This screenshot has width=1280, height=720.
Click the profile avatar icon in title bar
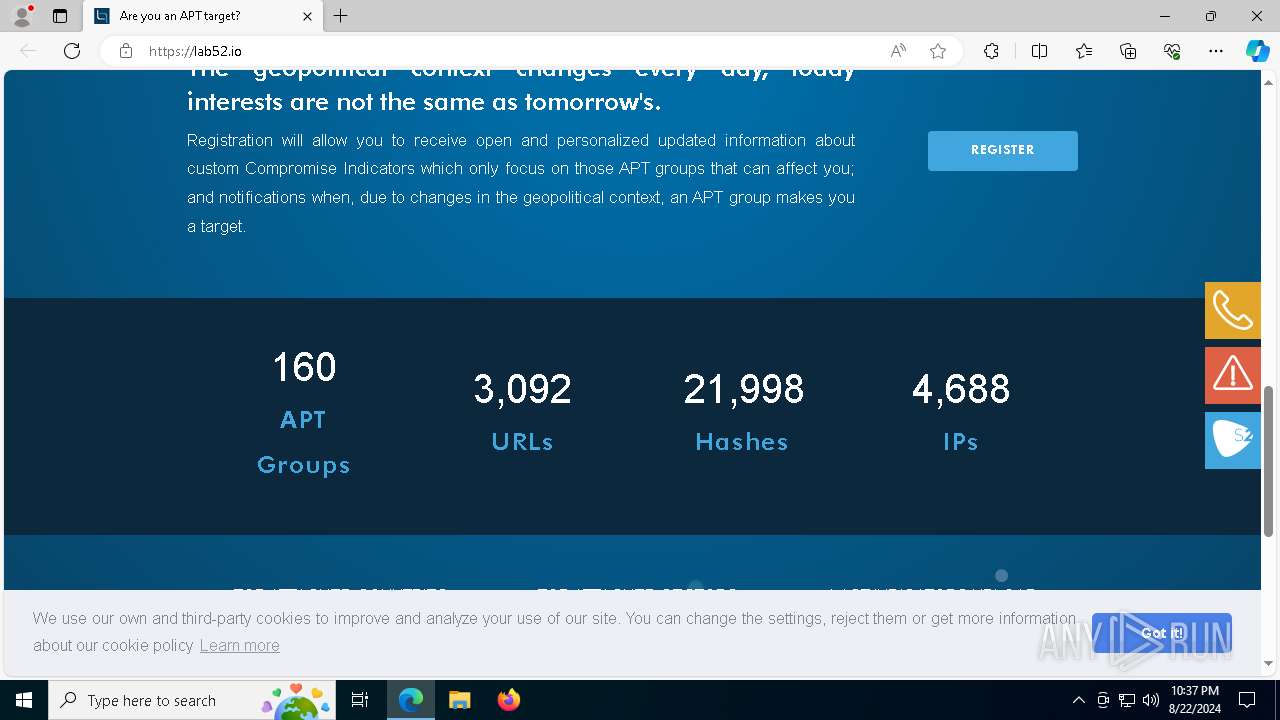tap(21, 16)
